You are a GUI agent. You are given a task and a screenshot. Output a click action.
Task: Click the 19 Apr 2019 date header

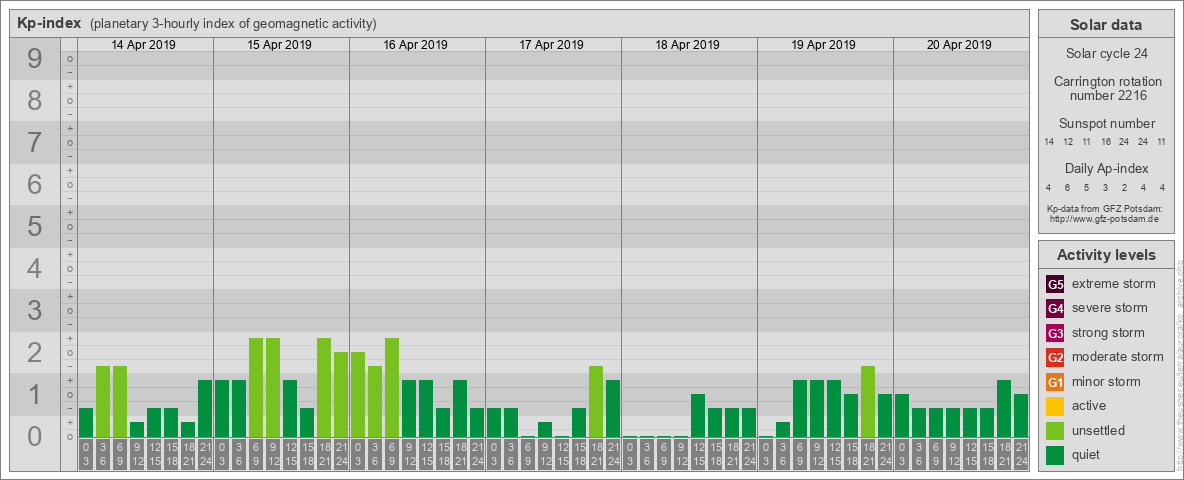coord(823,45)
